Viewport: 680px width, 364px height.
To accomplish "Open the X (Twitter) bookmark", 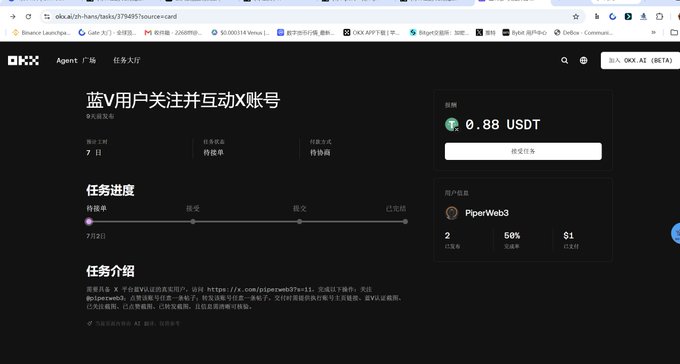I will point(485,33).
